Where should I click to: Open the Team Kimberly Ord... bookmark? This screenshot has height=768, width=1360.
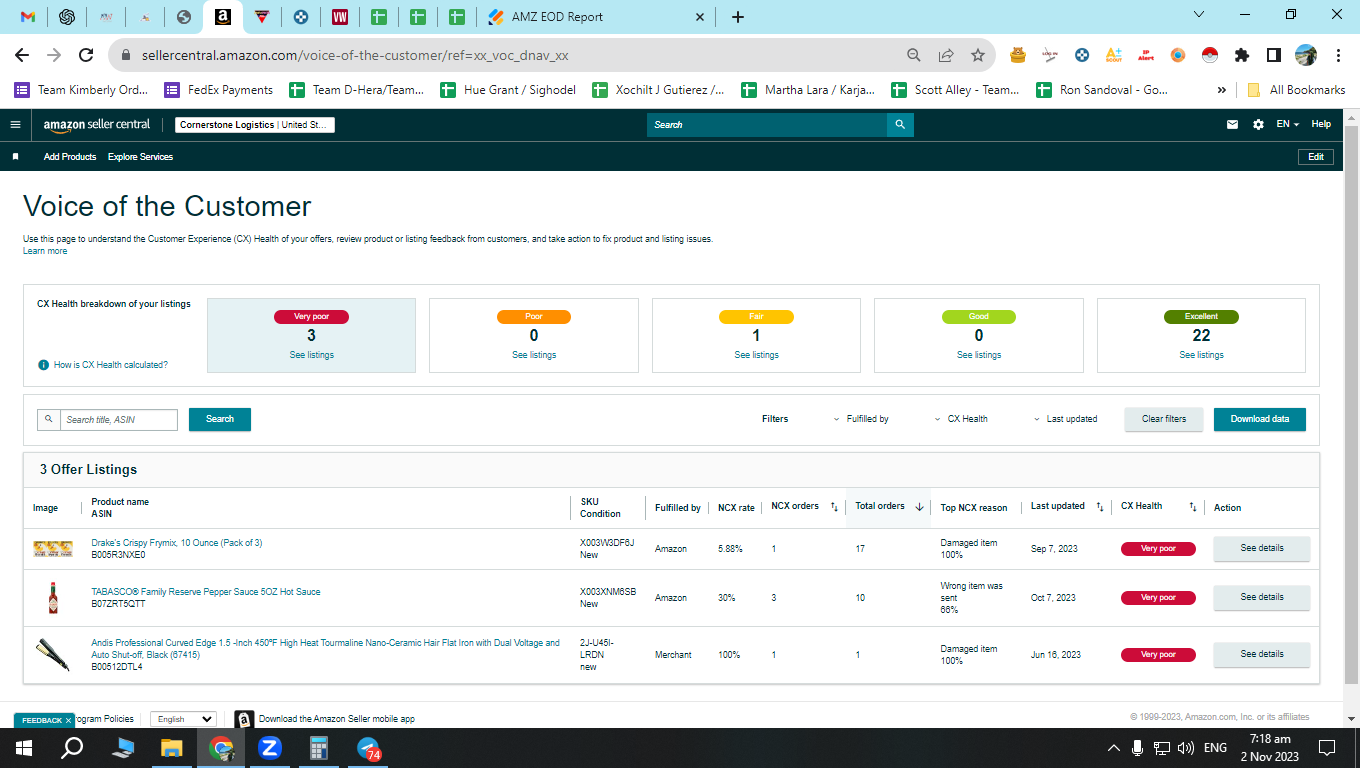(81, 90)
